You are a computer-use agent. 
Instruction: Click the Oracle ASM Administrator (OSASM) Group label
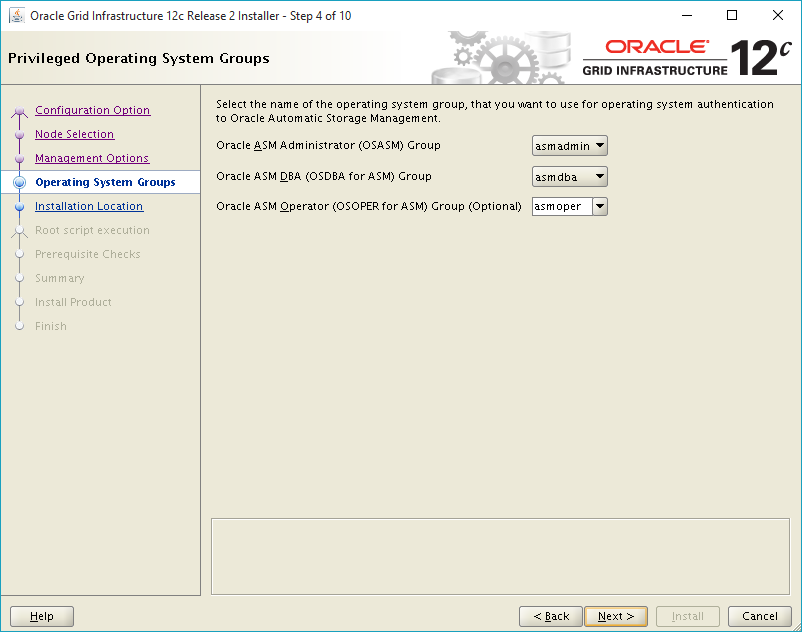tap(328, 145)
